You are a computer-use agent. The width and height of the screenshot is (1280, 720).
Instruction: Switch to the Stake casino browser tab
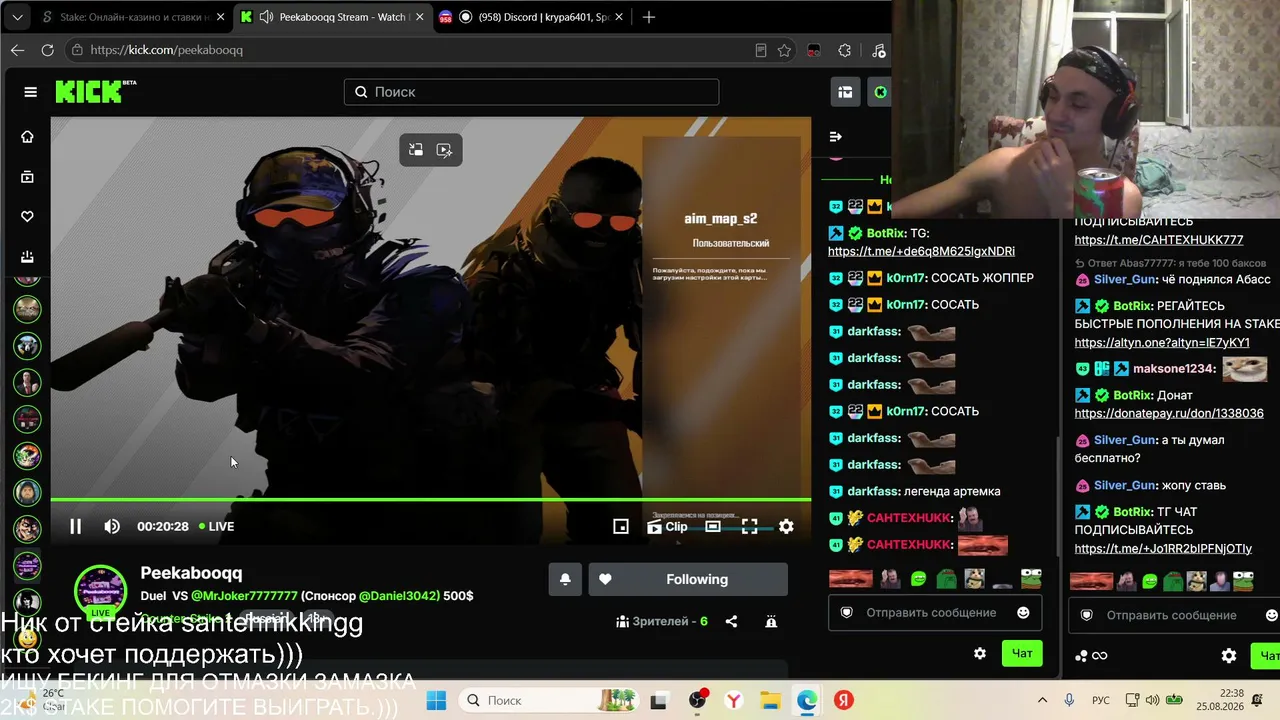click(x=131, y=17)
